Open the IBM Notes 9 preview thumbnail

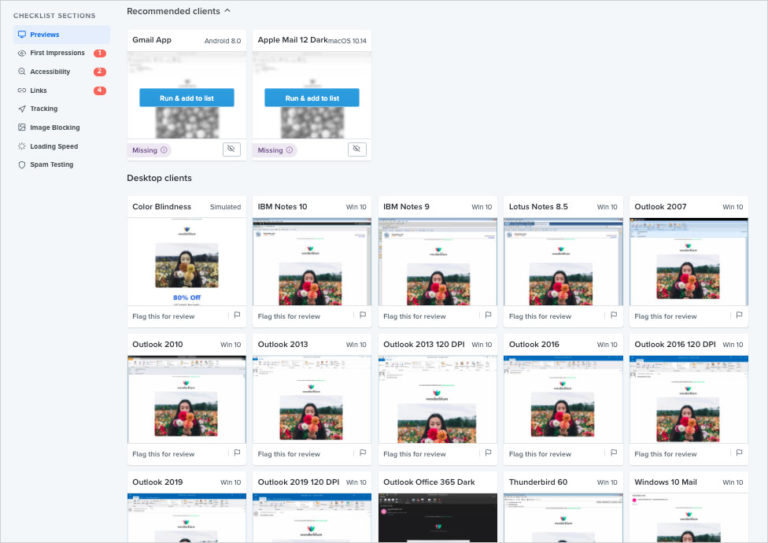click(x=438, y=262)
